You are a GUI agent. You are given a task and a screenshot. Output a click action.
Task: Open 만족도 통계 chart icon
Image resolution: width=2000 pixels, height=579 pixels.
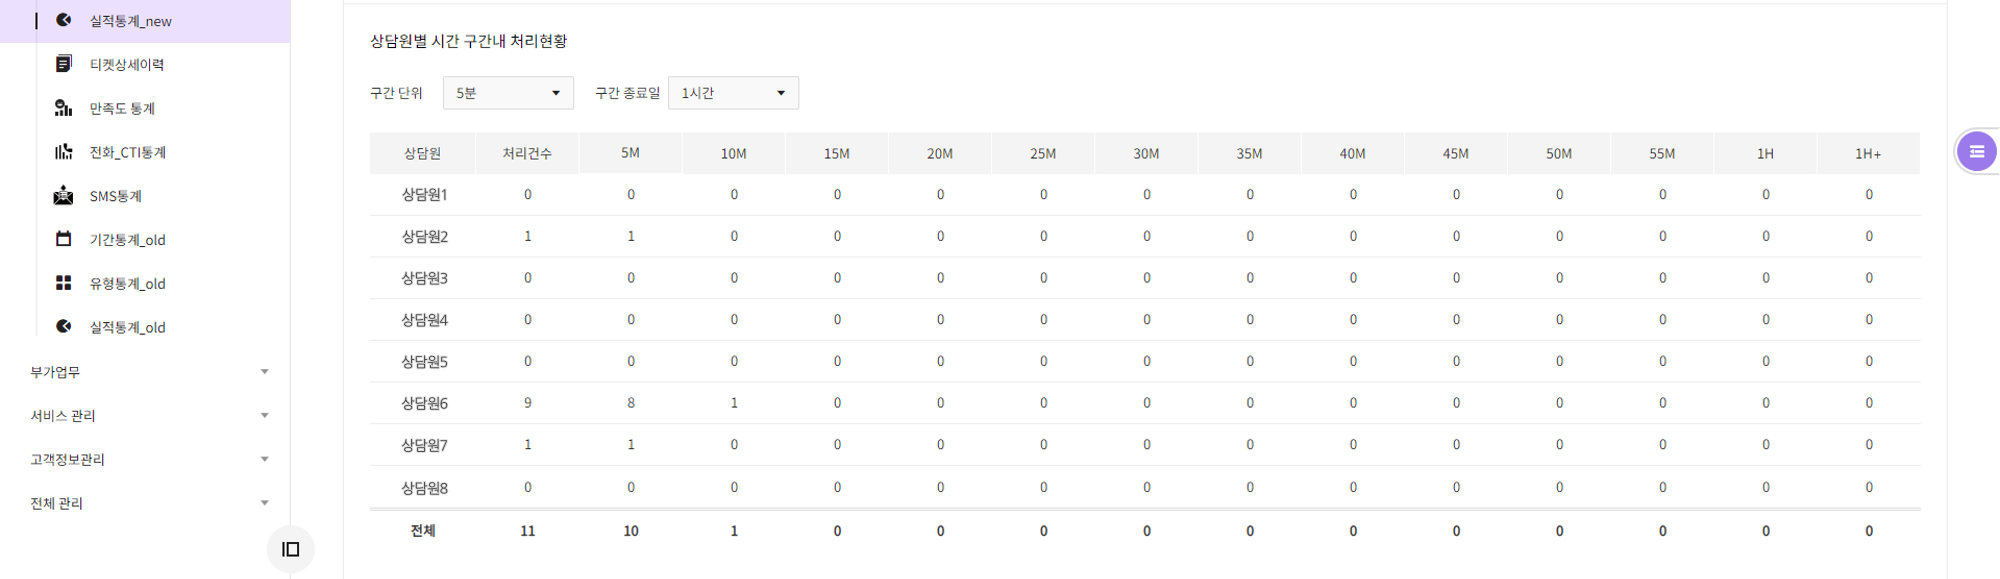(64, 108)
